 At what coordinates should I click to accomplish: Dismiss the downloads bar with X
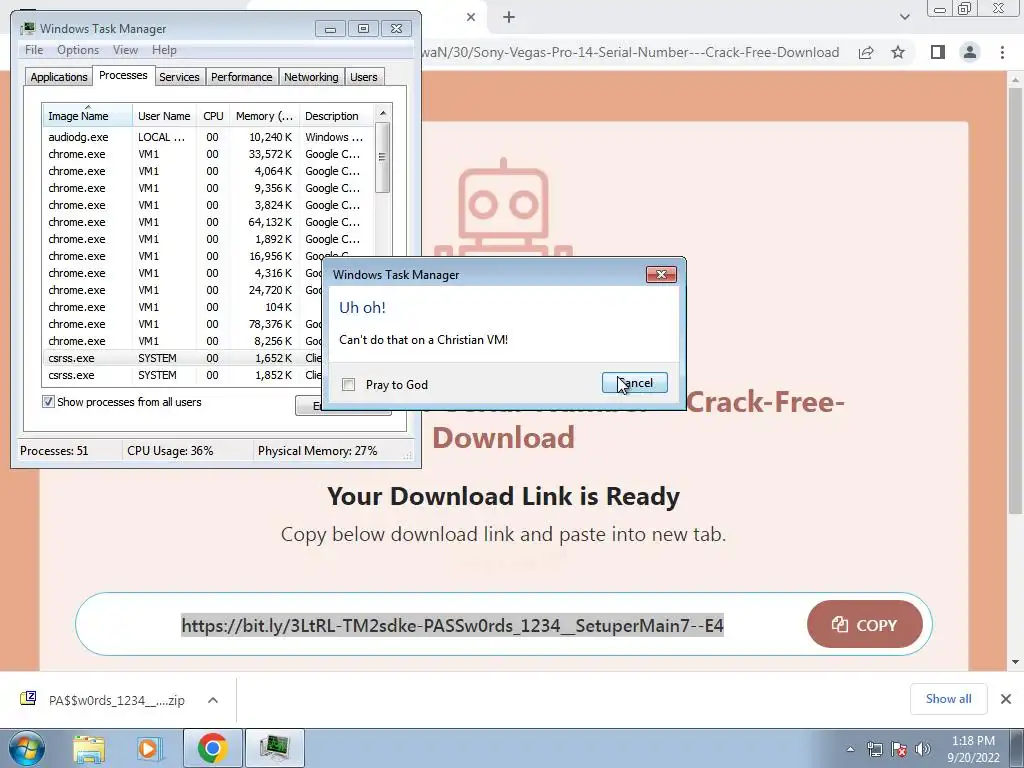click(x=1006, y=699)
